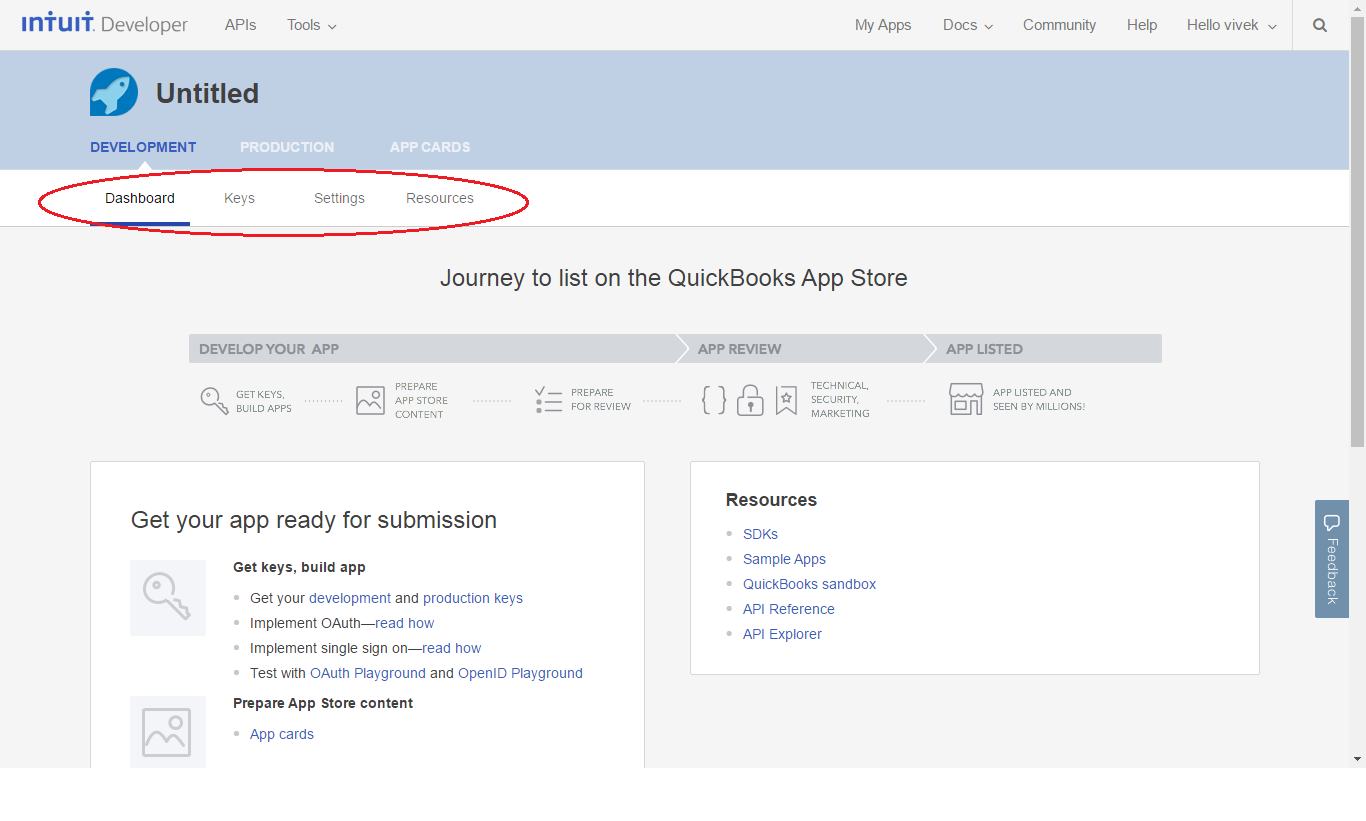Click the Get your app ready heading

[314, 520]
